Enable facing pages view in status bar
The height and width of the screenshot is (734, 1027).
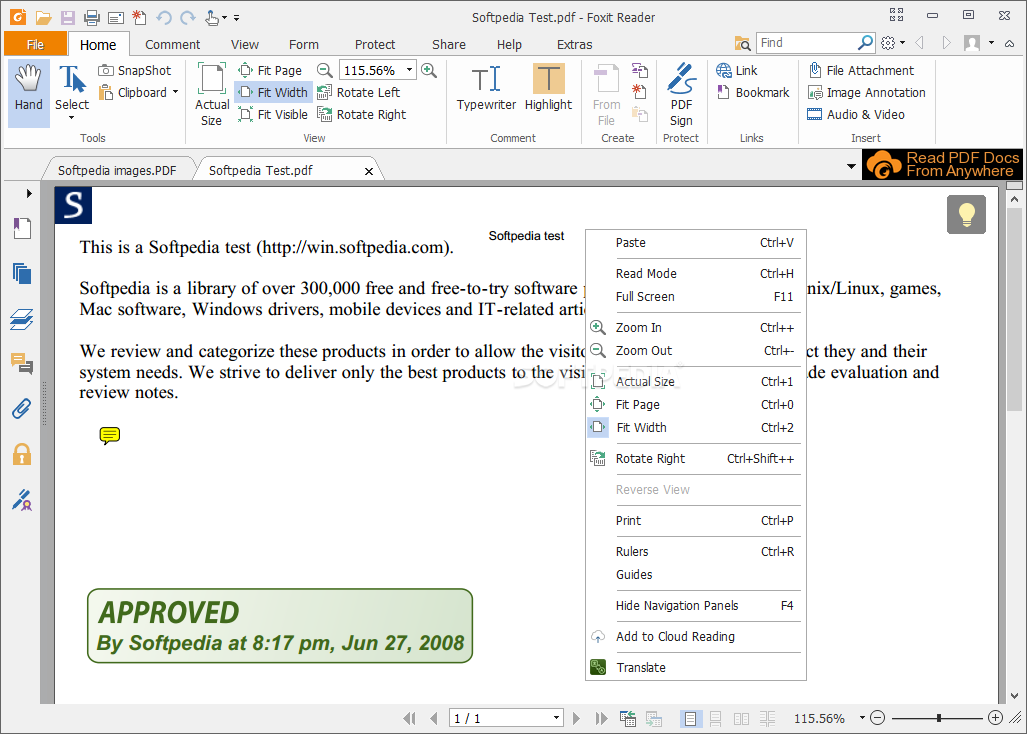[x=741, y=718]
